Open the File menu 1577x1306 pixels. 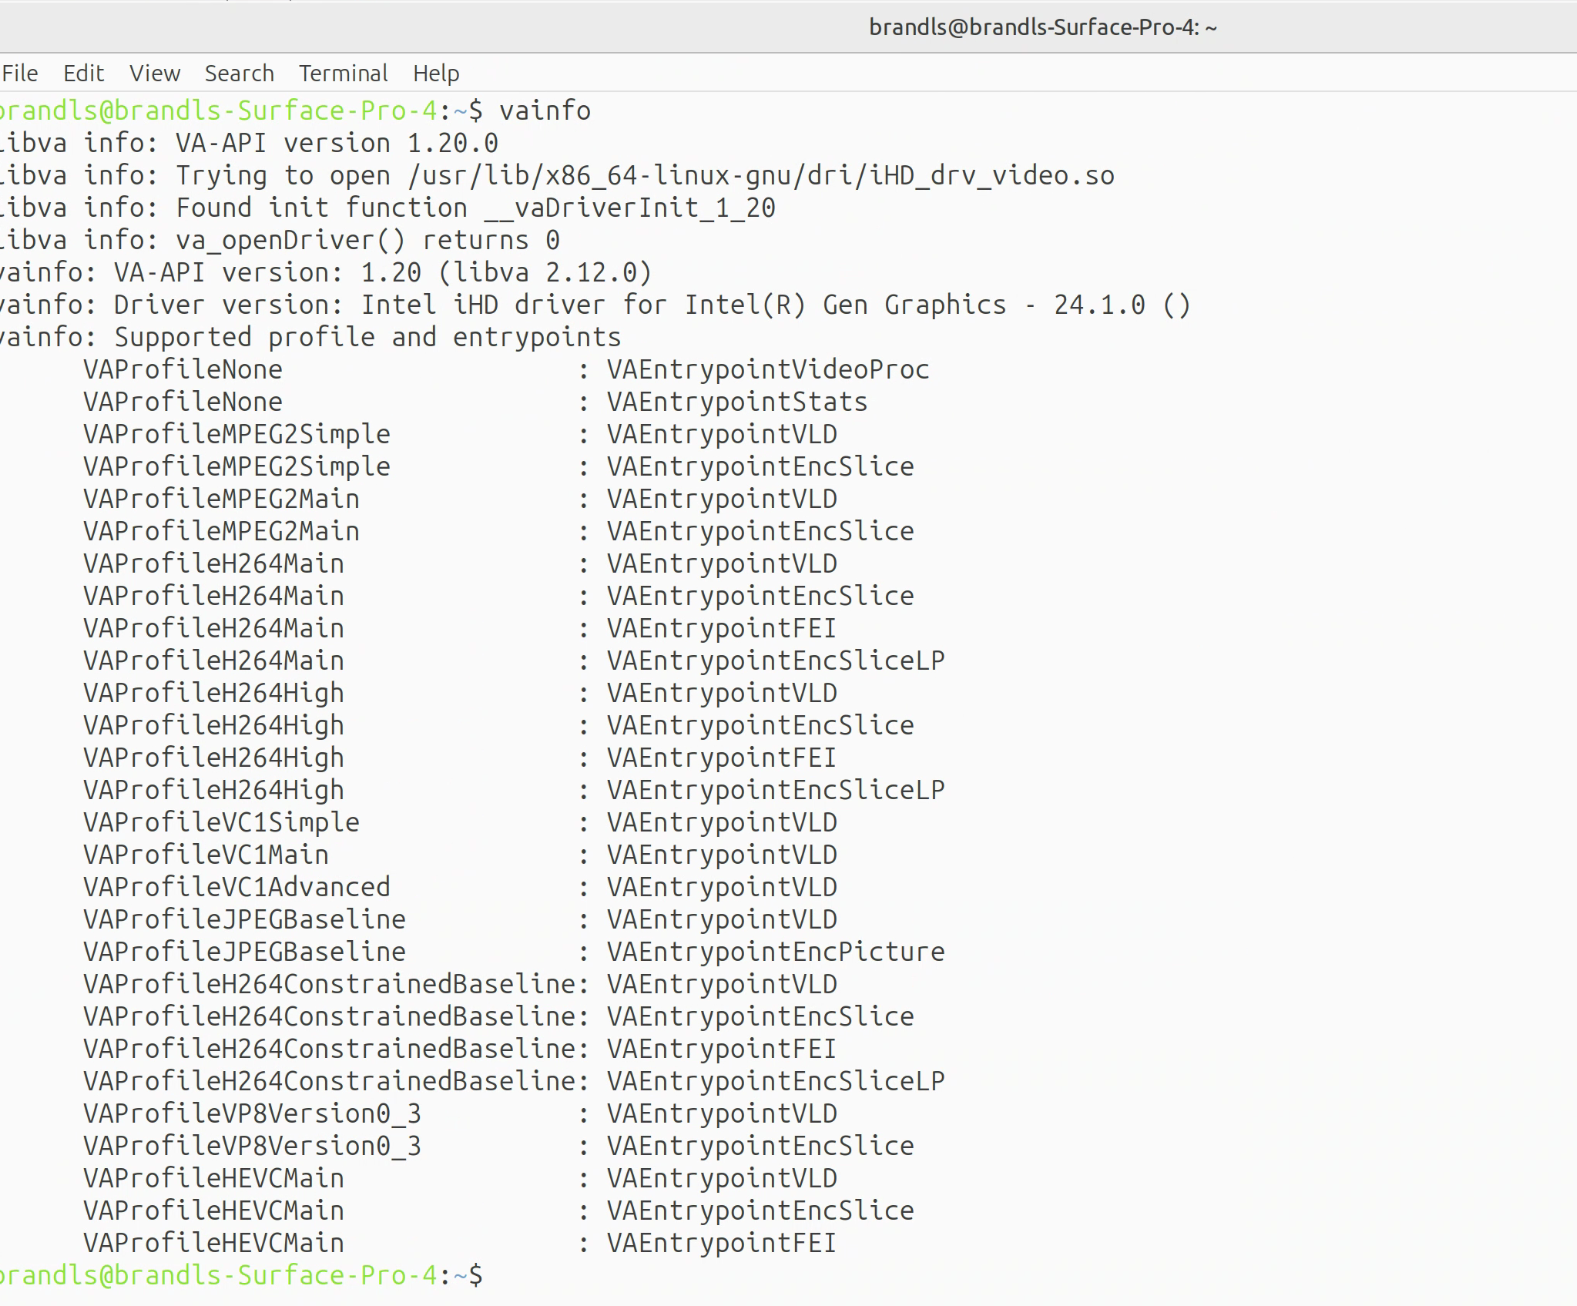pyautogui.click(x=20, y=73)
